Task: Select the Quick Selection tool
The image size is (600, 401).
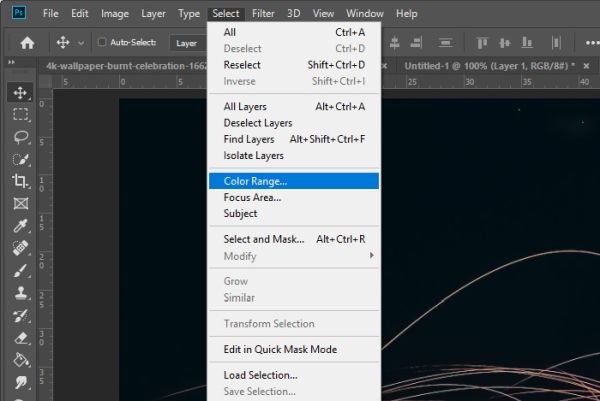Action: click(x=21, y=159)
